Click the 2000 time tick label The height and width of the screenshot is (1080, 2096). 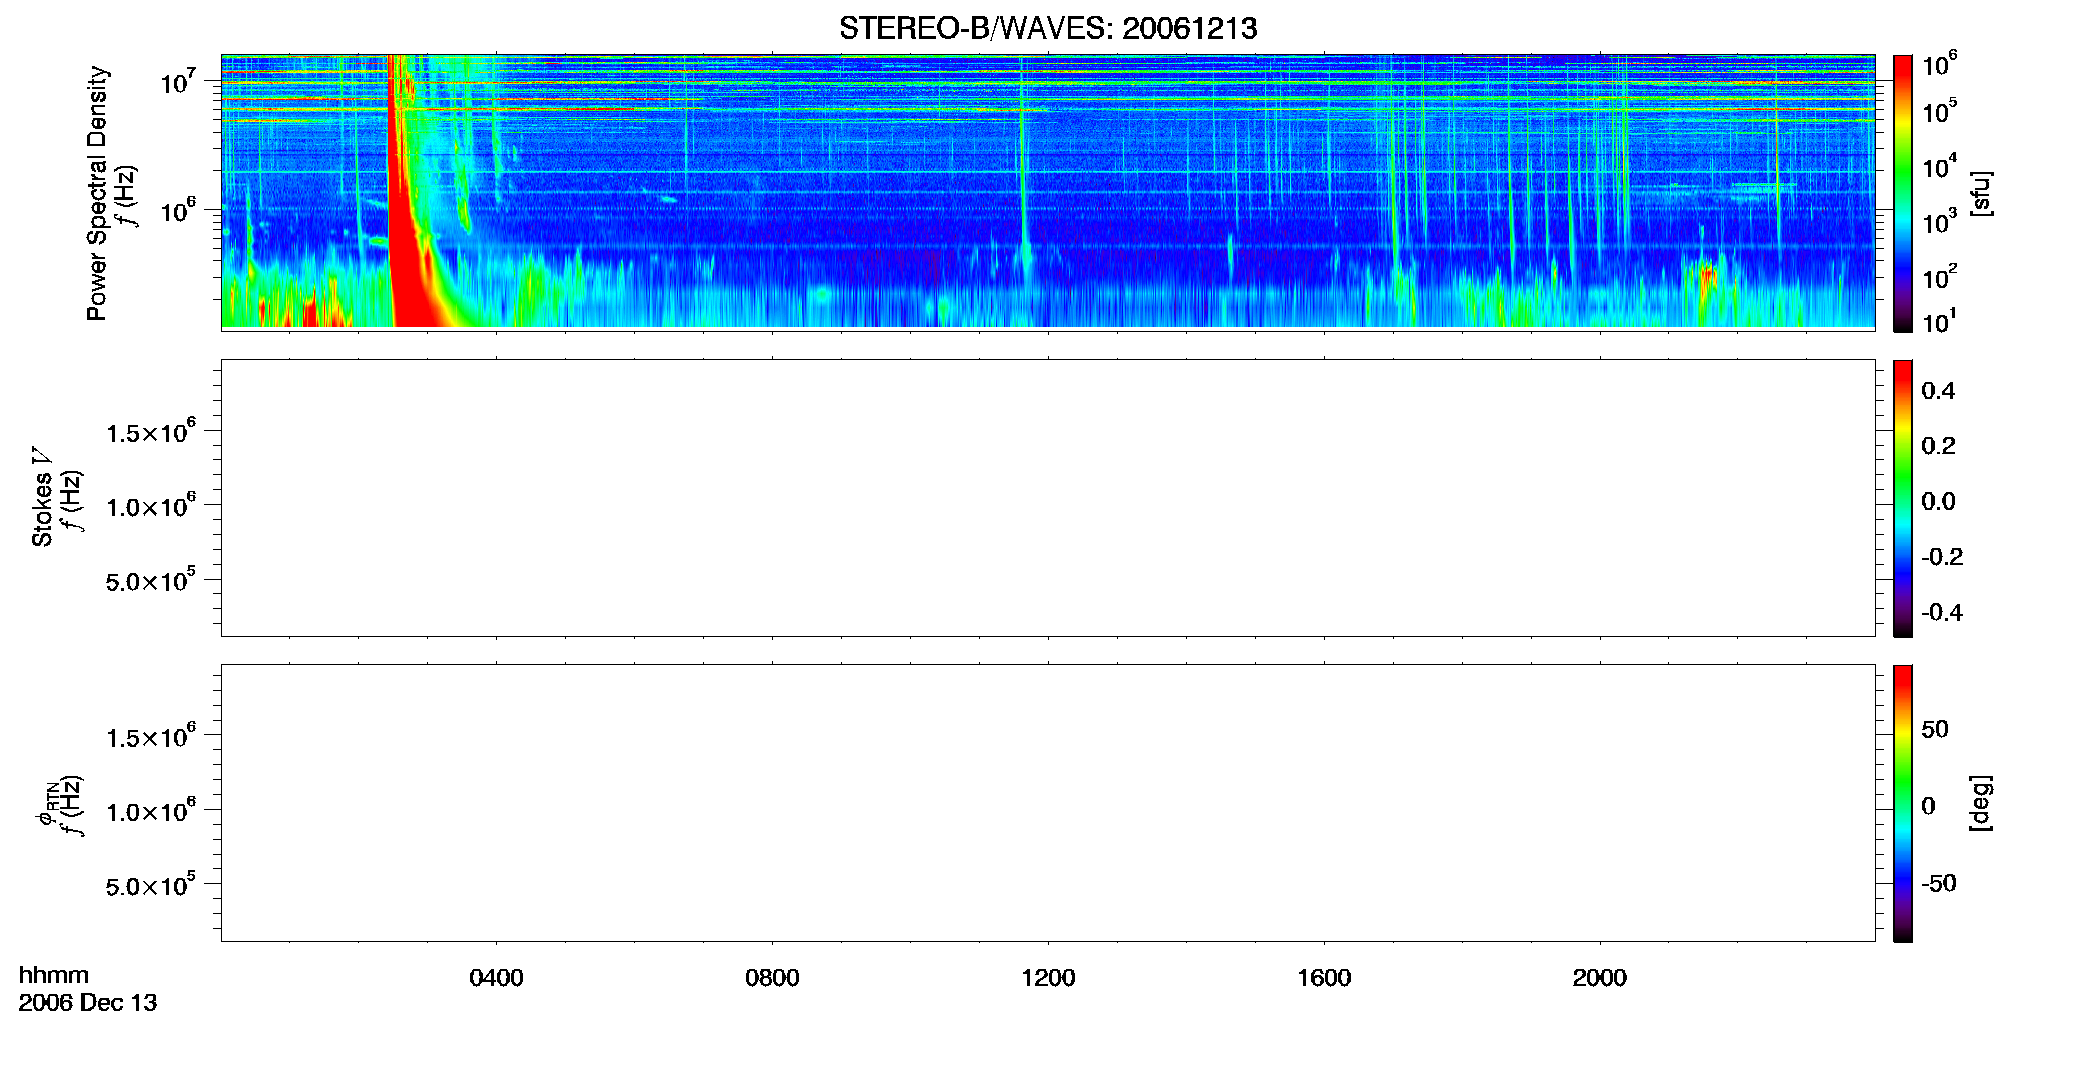1600,978
